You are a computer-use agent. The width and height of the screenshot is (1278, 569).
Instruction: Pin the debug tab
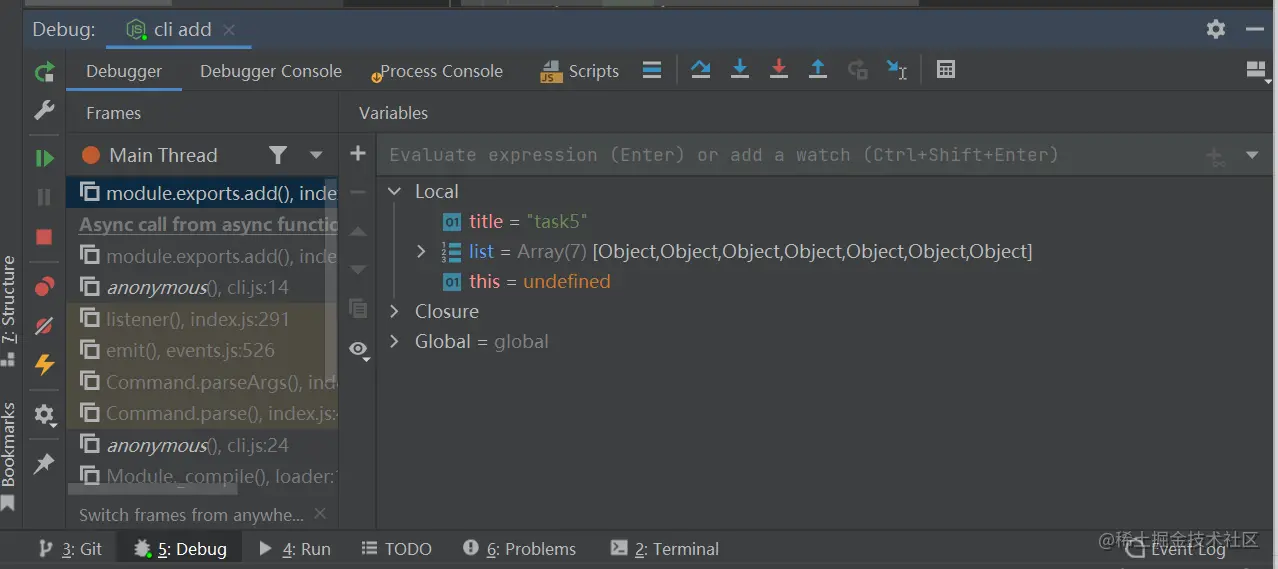tap(44, 463)
